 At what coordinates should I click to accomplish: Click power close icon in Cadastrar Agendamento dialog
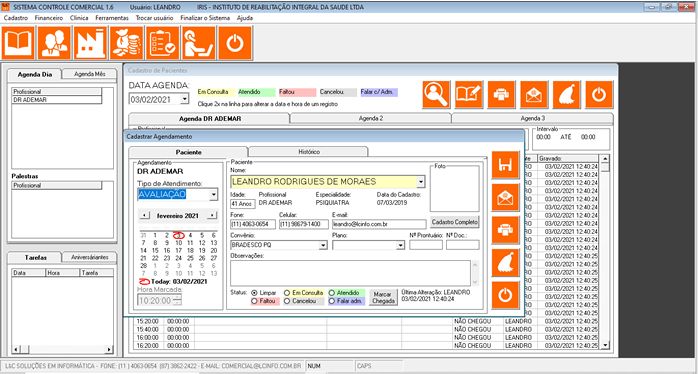(x=505, y=295)
